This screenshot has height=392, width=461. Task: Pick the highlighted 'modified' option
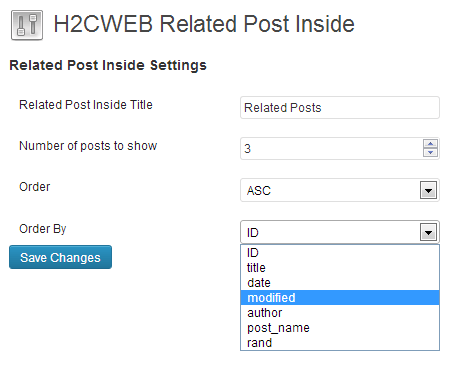pos(340,298)
